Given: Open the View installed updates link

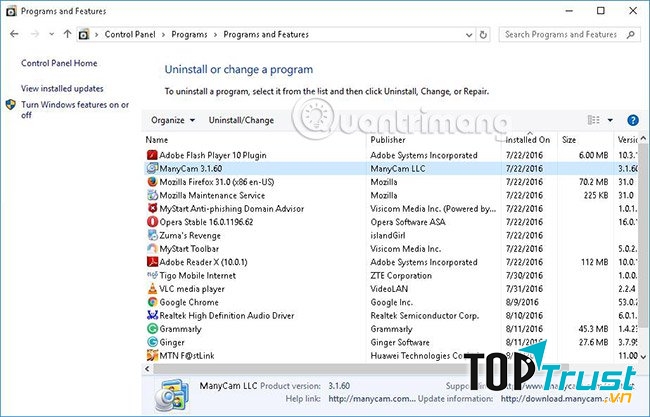Looking at the screenshot, I should (62, 88).
